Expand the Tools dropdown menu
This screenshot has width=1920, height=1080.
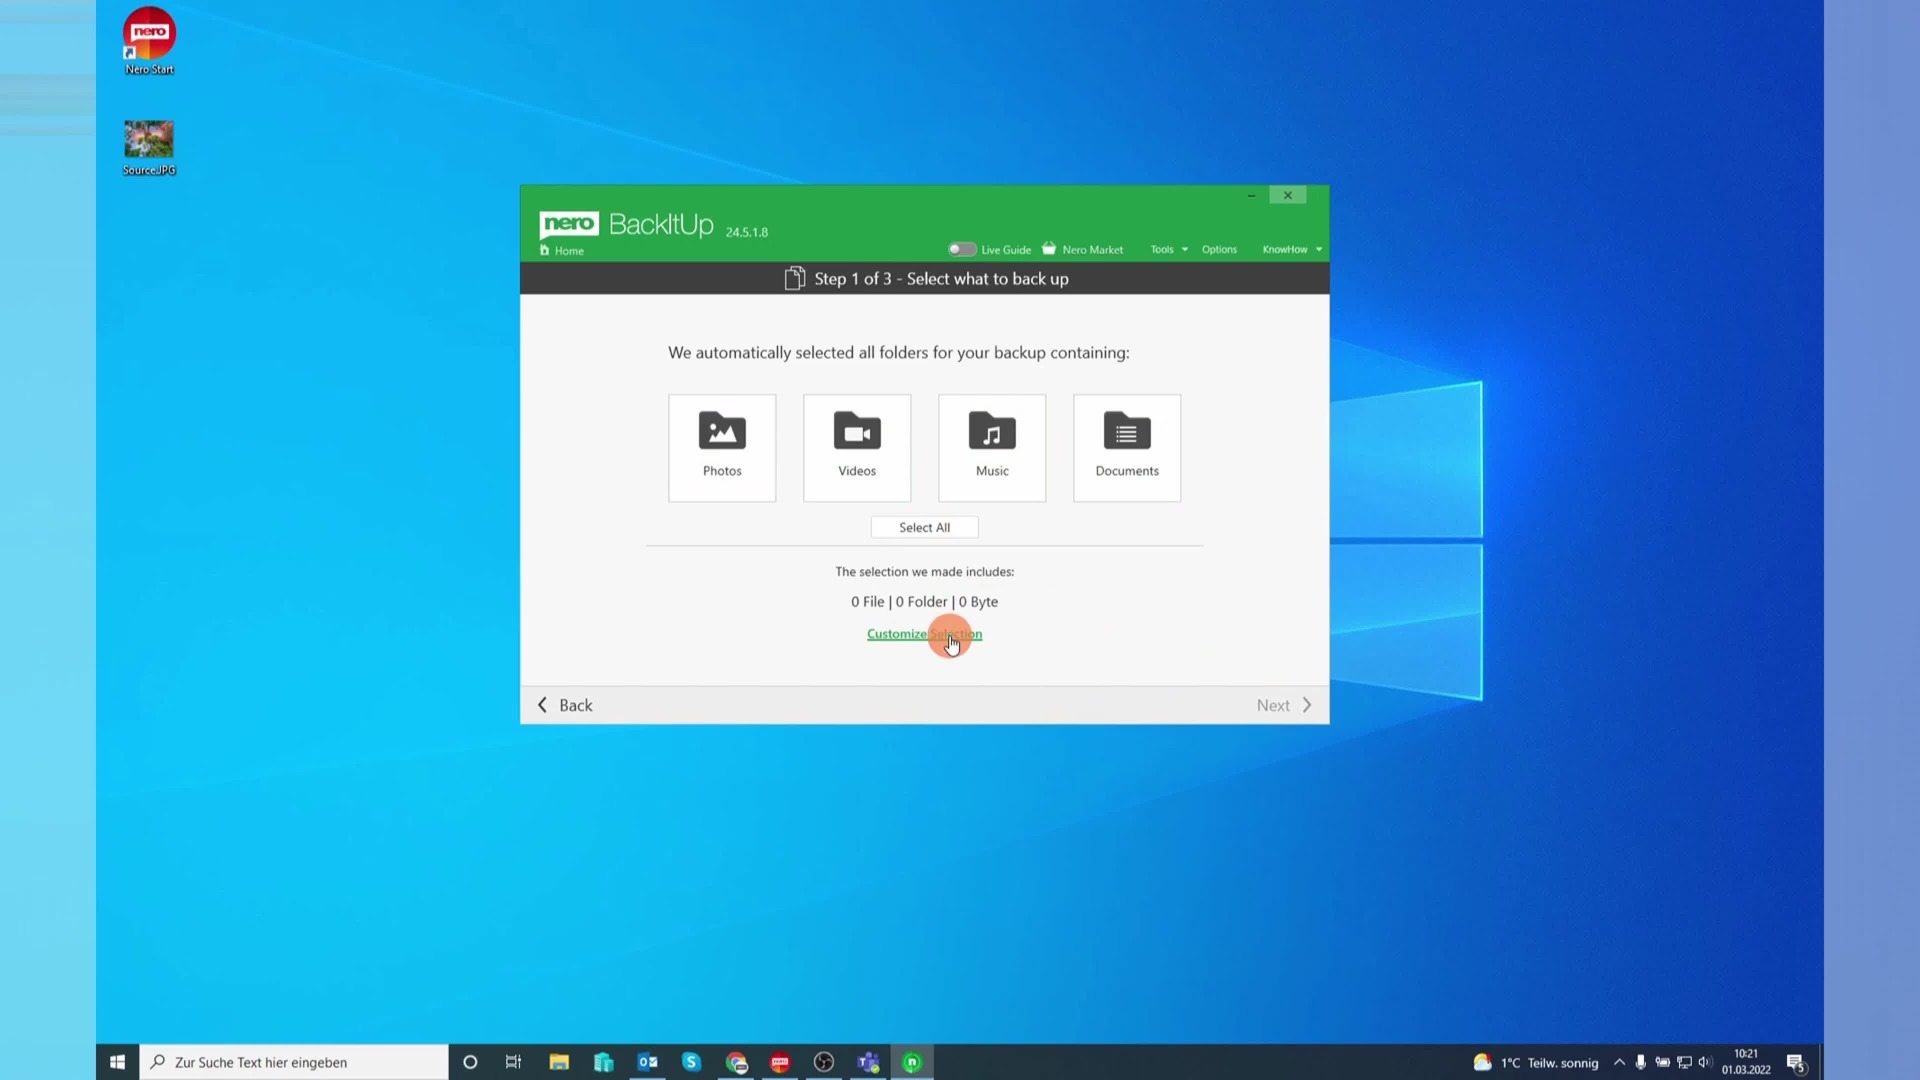pyautogui.click(x=1169, y=249)
